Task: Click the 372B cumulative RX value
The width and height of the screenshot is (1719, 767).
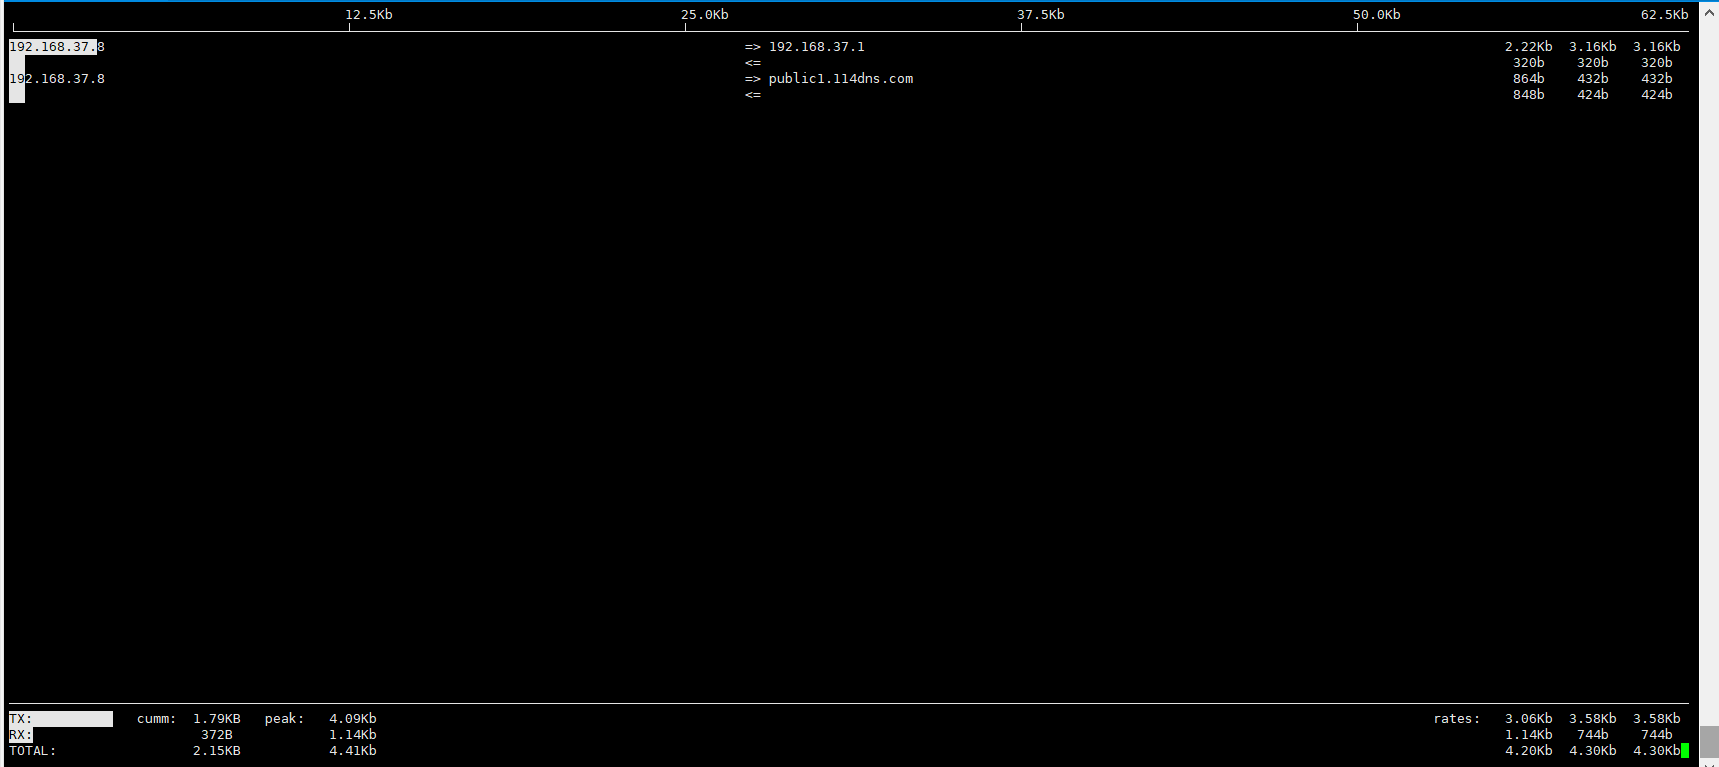Action: pos(217,735)
